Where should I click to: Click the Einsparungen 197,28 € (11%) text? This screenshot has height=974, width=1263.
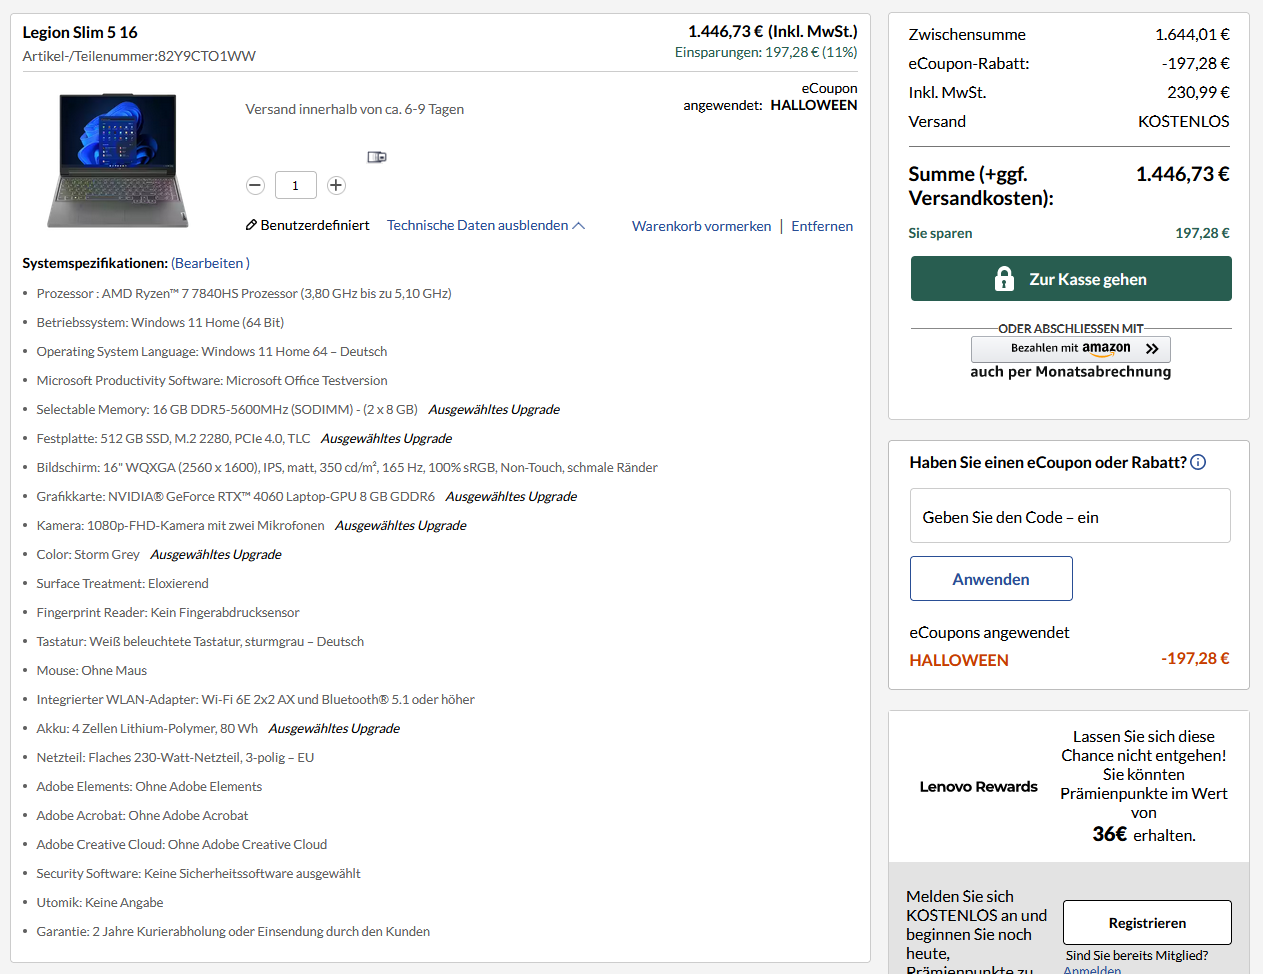point(766,52)
